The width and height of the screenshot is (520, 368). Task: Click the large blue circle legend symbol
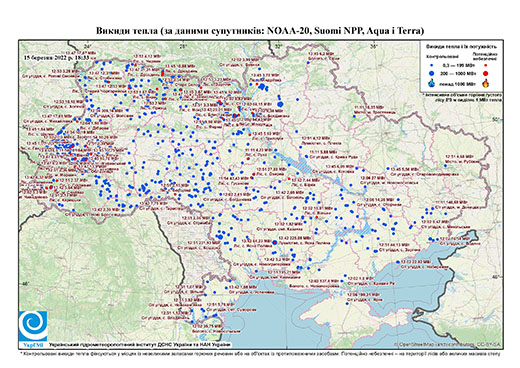pyautogui.click(x=432, y=73)
